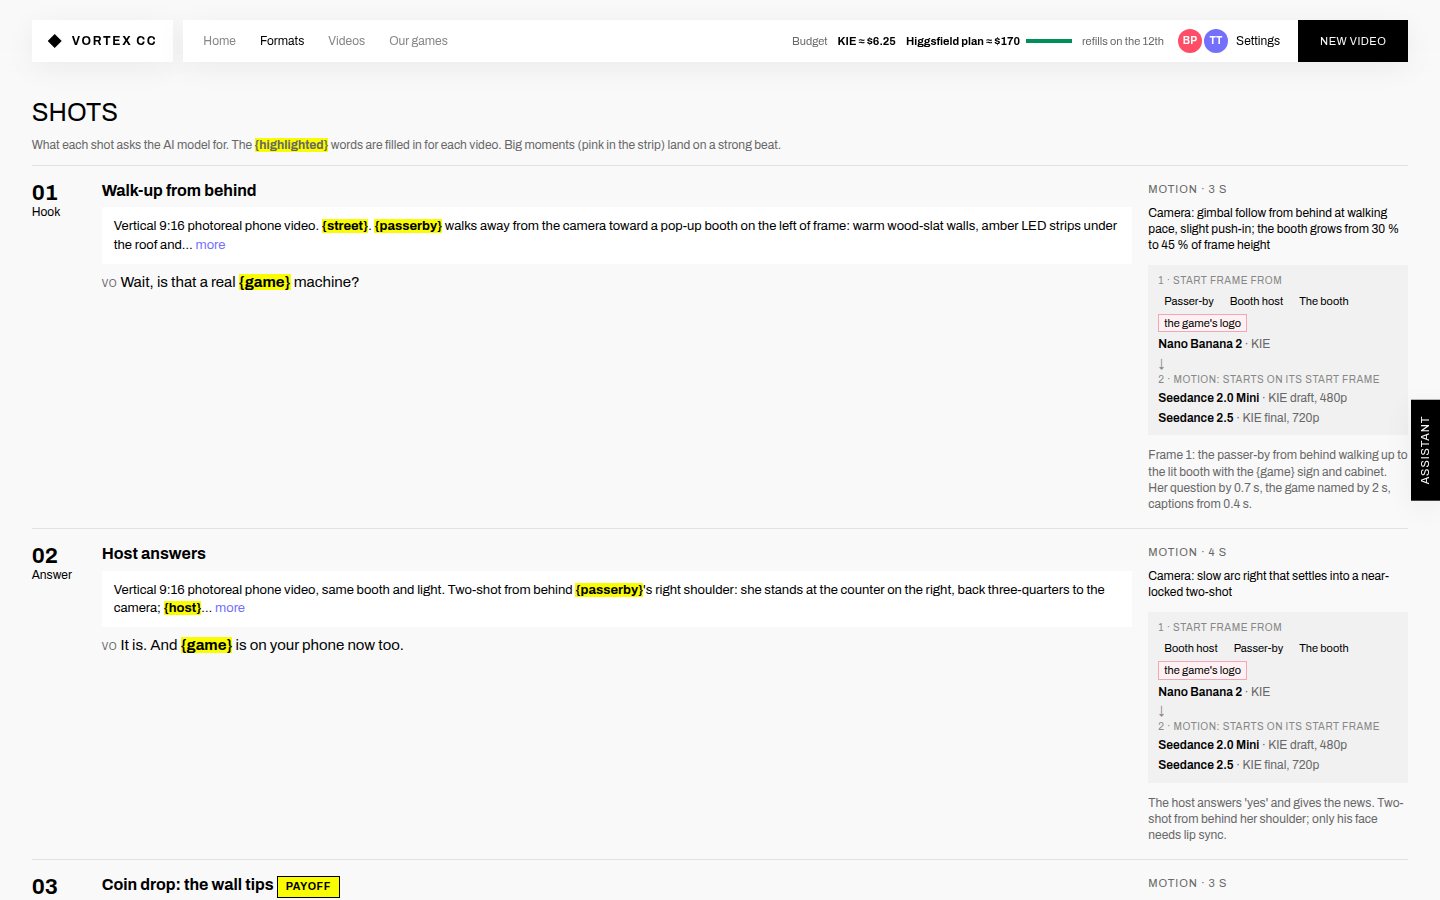Image resolution: width=1440 pixels, height=900 pixels.
Task: Click the {game} placeholder in shot 01 voiceover
Action: click(x=264, y=282)
